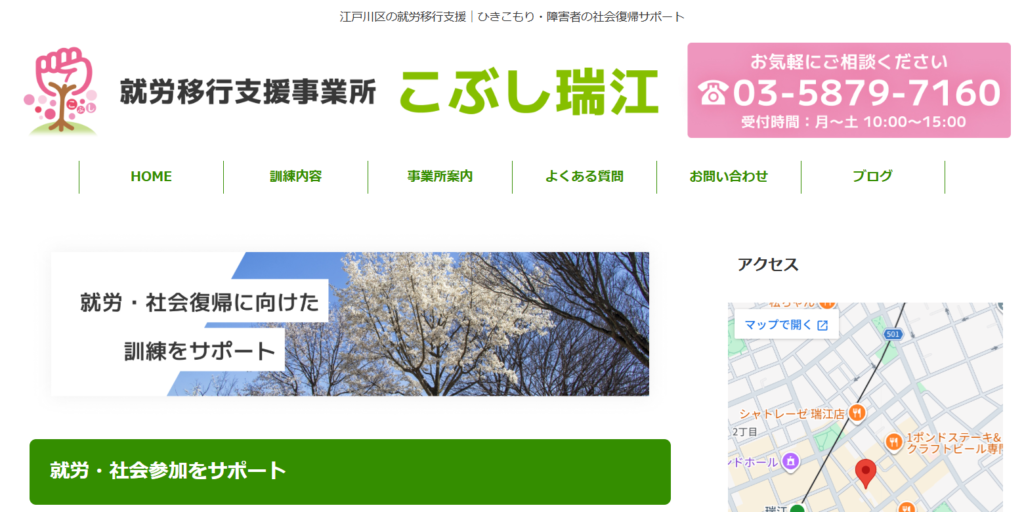Click the Kobushi fist tree logo

(x=61, y=91)
